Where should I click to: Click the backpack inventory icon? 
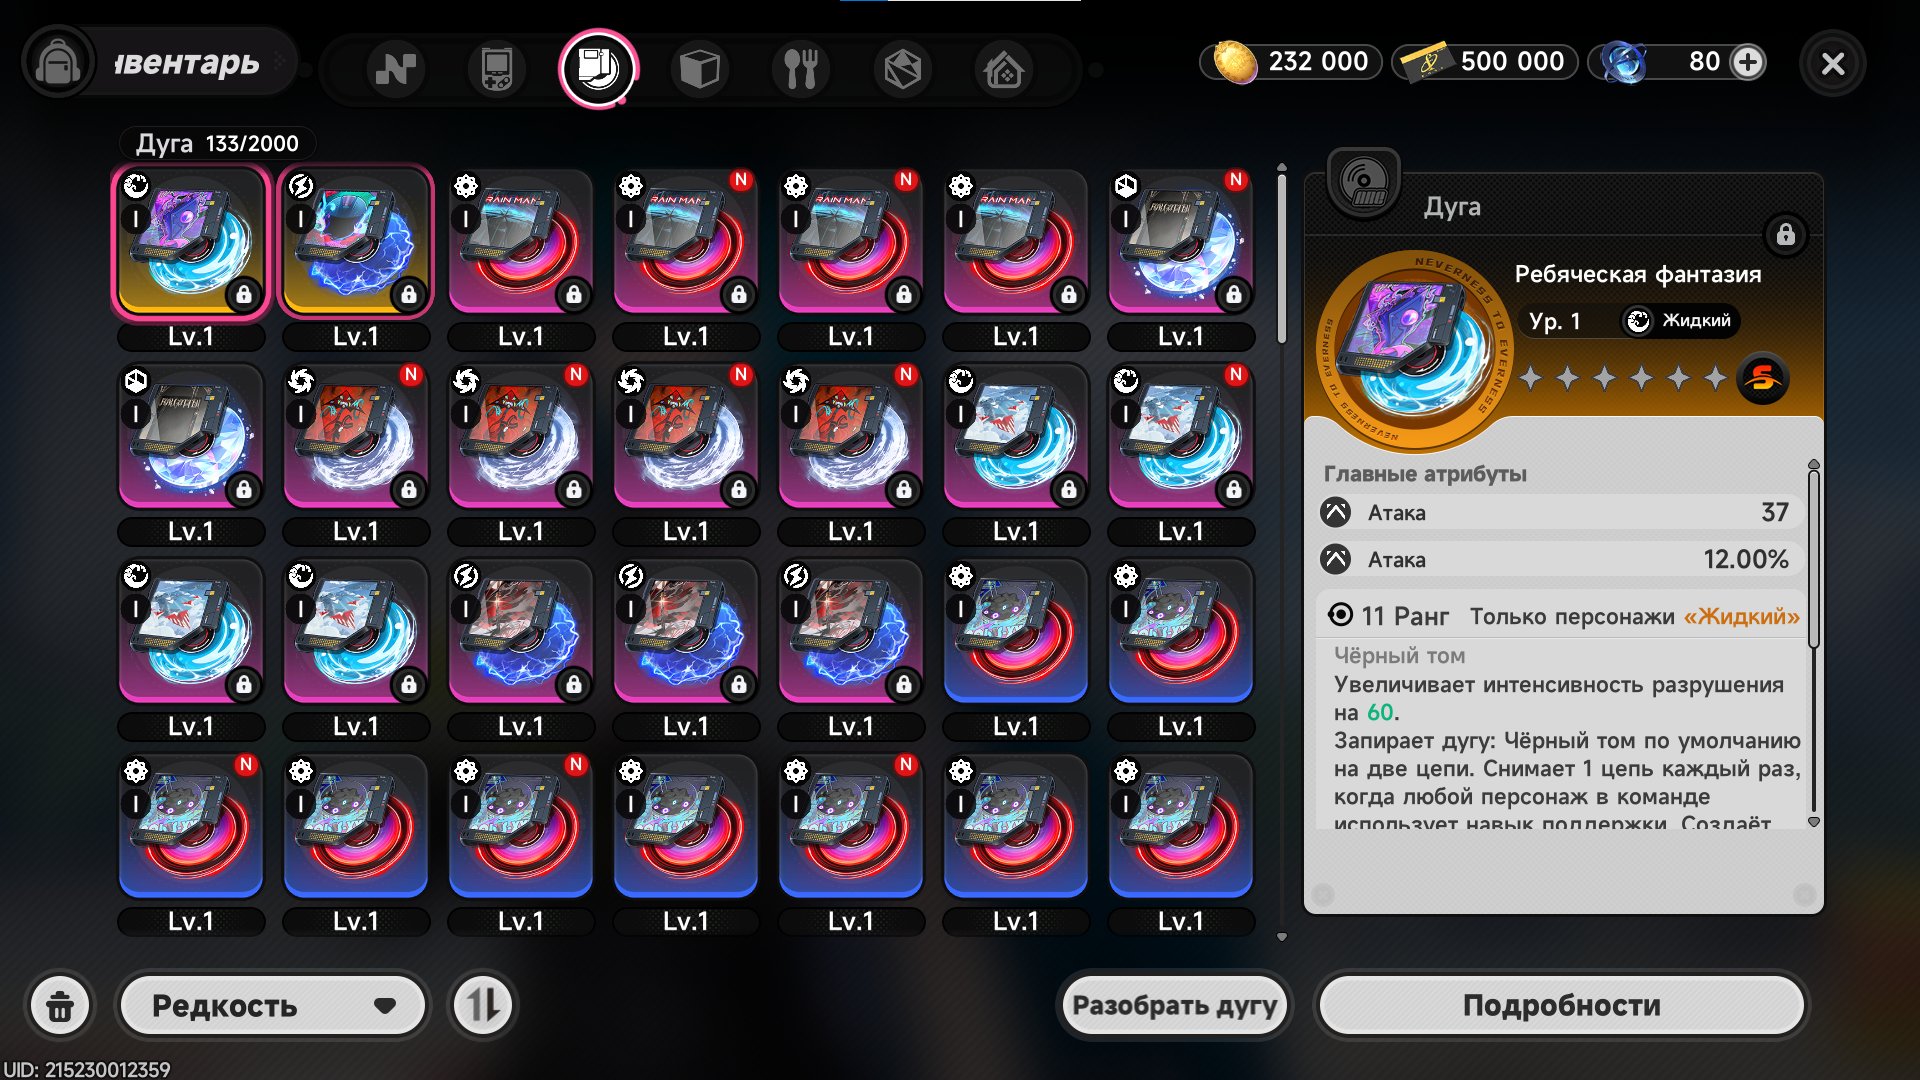pos(58,63)
